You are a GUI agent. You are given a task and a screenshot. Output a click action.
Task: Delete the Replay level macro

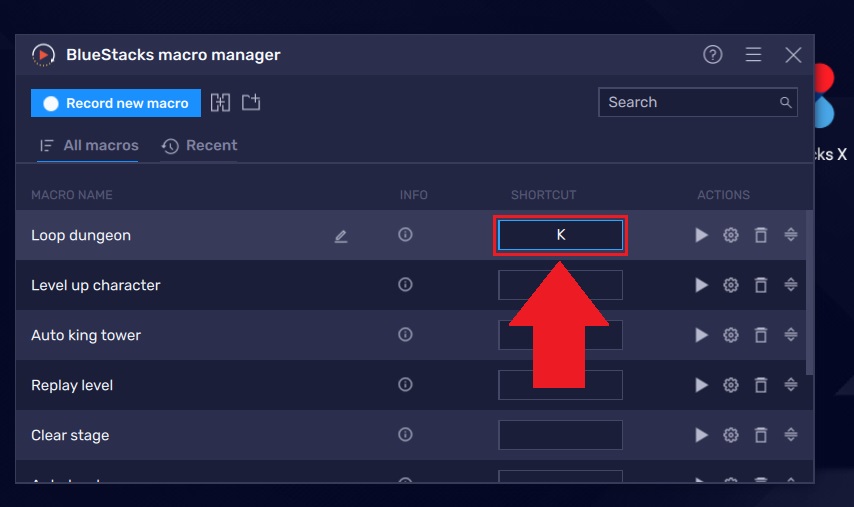(x=761, y=385)
